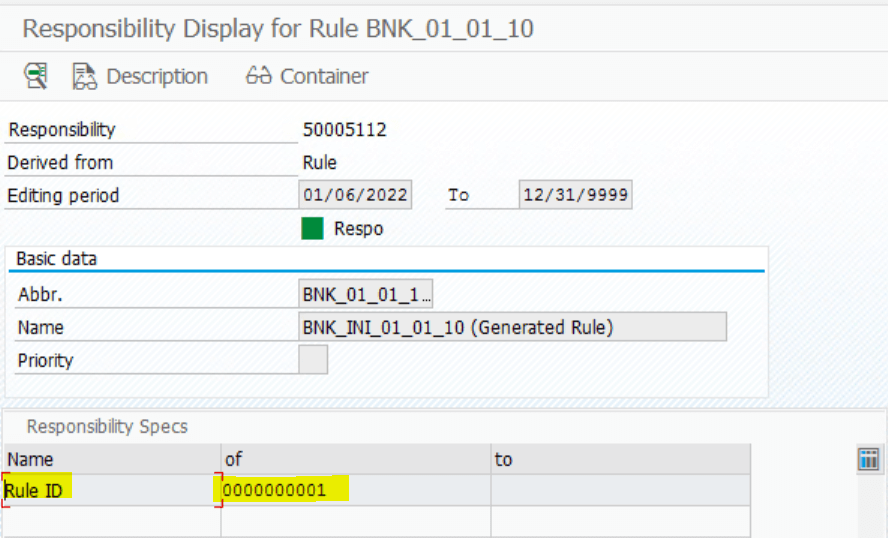Click the 'Basic data' group heading
Image resolution: width=888 pixels, height=538 pixels.
click(57, 259)
